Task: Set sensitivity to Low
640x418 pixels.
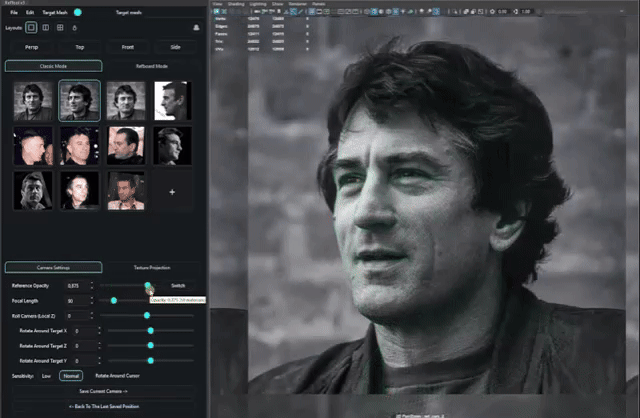Action: 46,375
